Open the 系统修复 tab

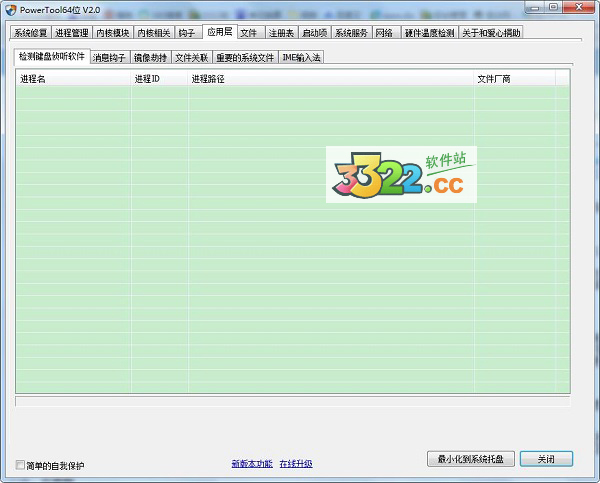pos(30,33)
